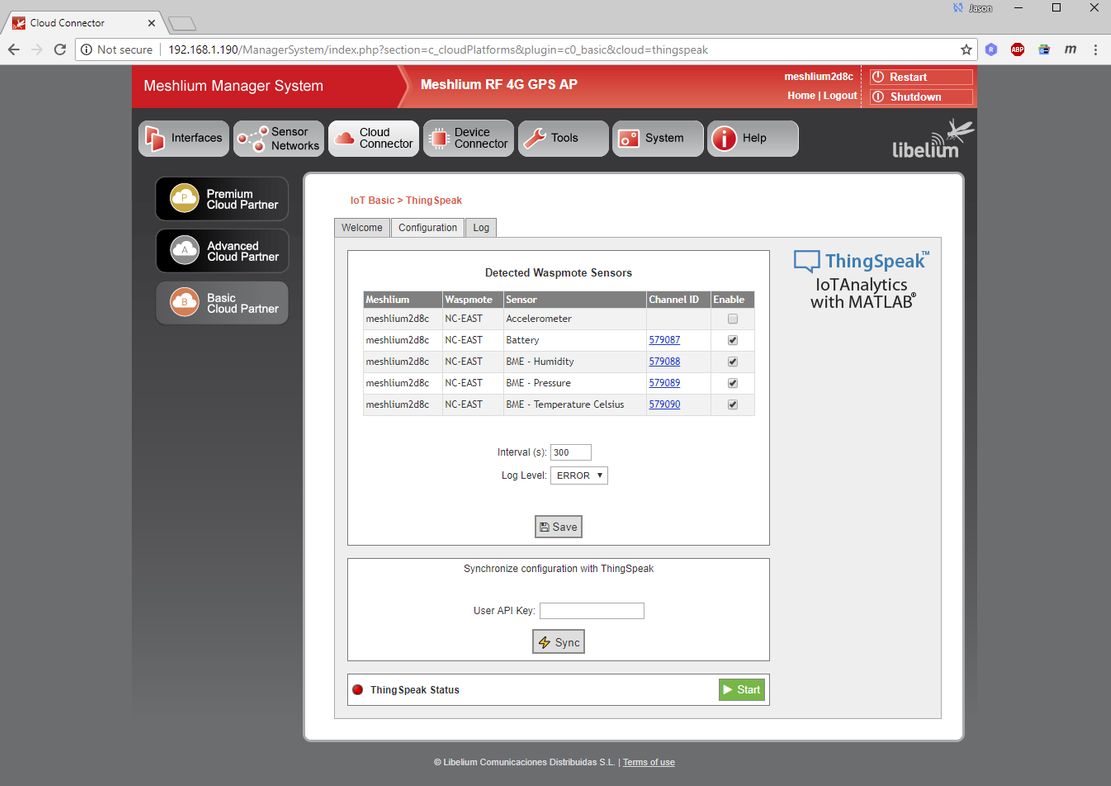This screenshot has width=1111, height=786.
Task: Open channel ID 579090 link
Action: [x=664, y=405]
